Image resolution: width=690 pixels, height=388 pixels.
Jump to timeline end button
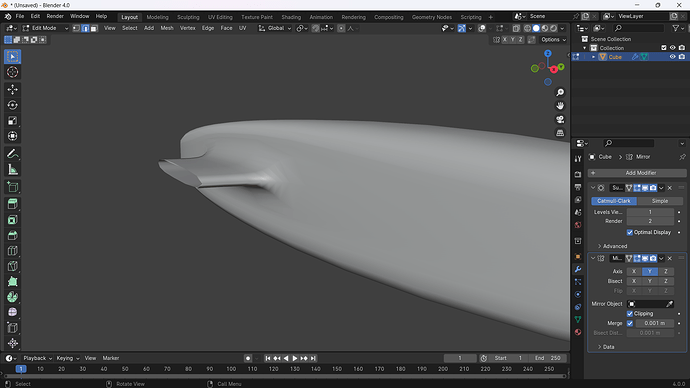pos(313,359)
